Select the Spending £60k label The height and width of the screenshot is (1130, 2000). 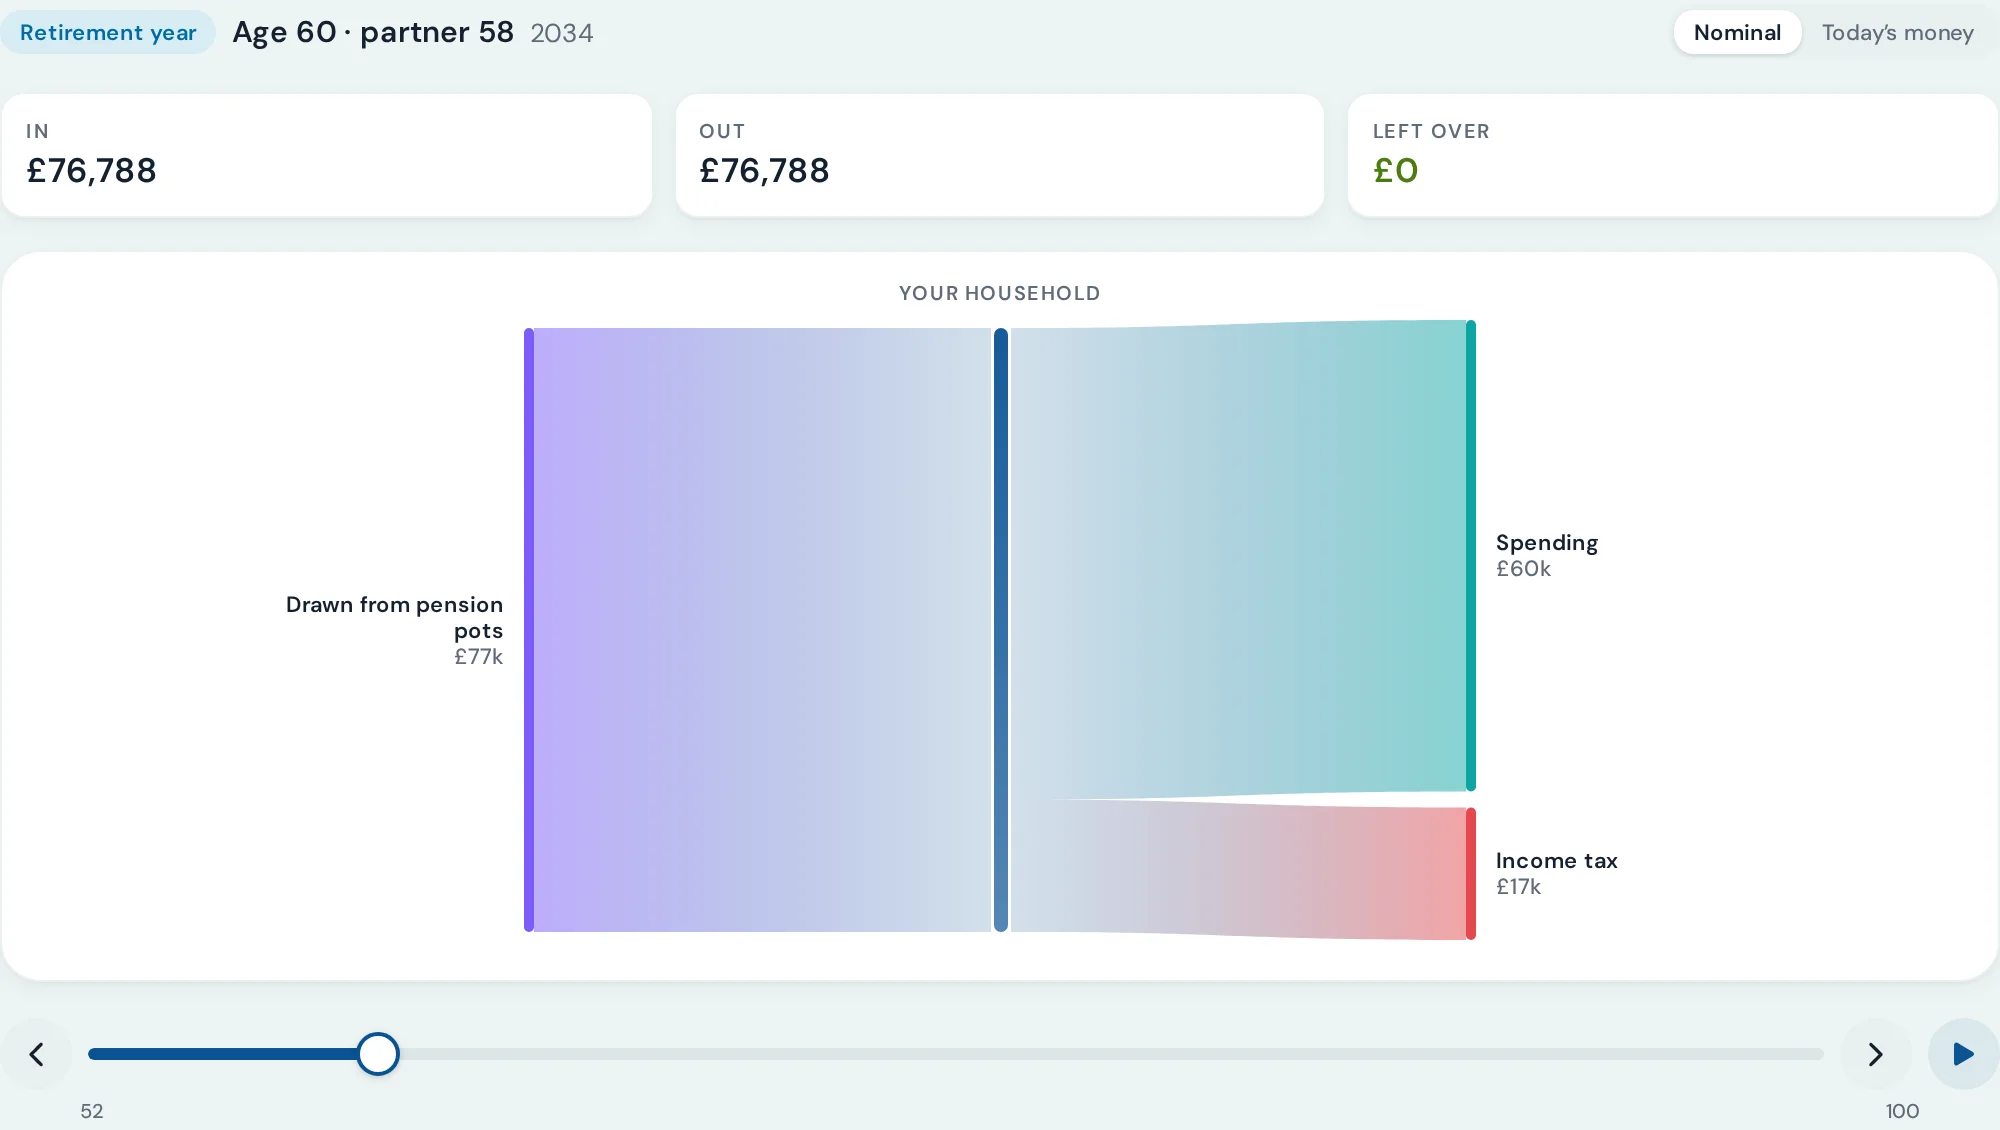[1547, 555]
